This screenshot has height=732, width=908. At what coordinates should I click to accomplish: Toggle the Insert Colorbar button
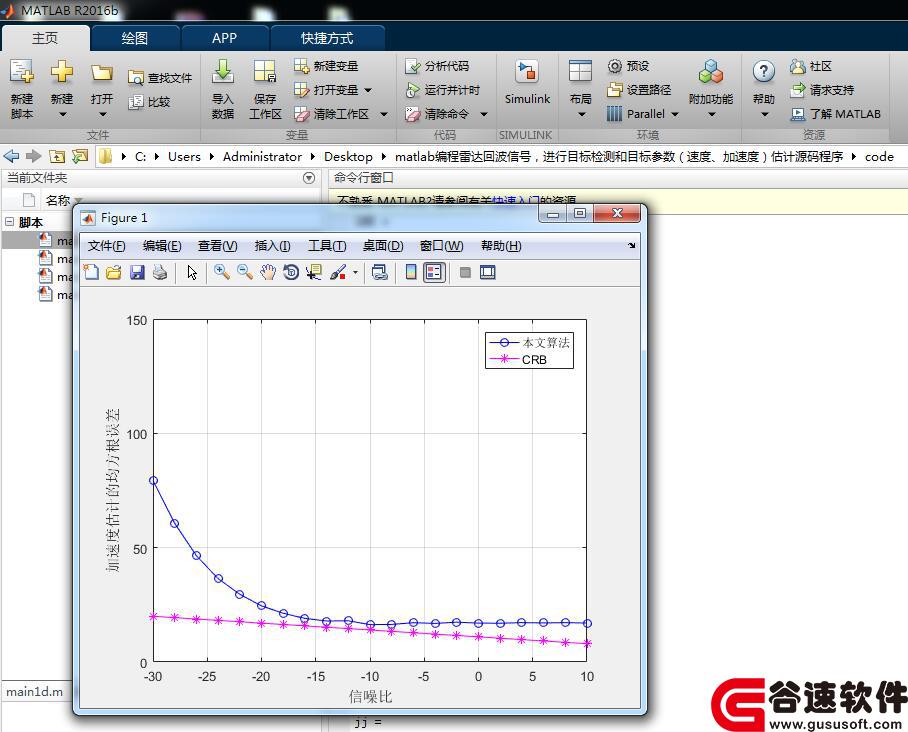[411, 272]
